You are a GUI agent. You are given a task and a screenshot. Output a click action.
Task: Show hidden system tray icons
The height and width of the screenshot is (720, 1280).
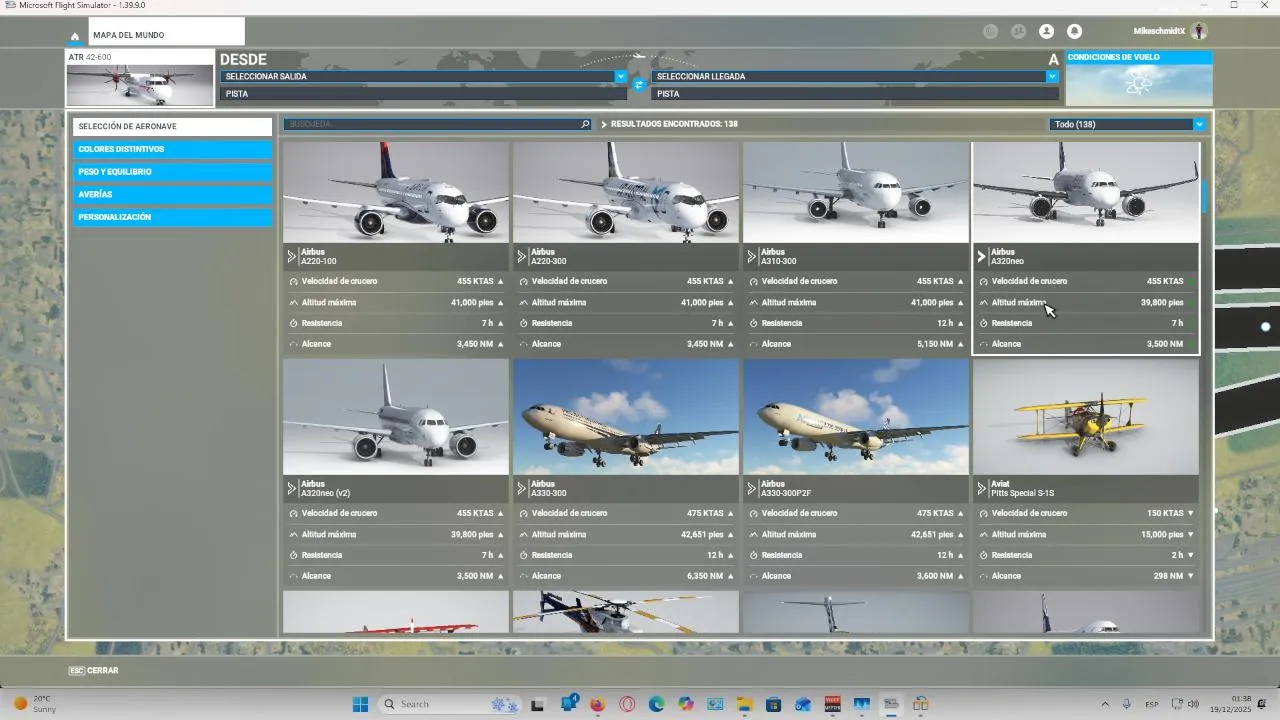(x=1105, y=704)
